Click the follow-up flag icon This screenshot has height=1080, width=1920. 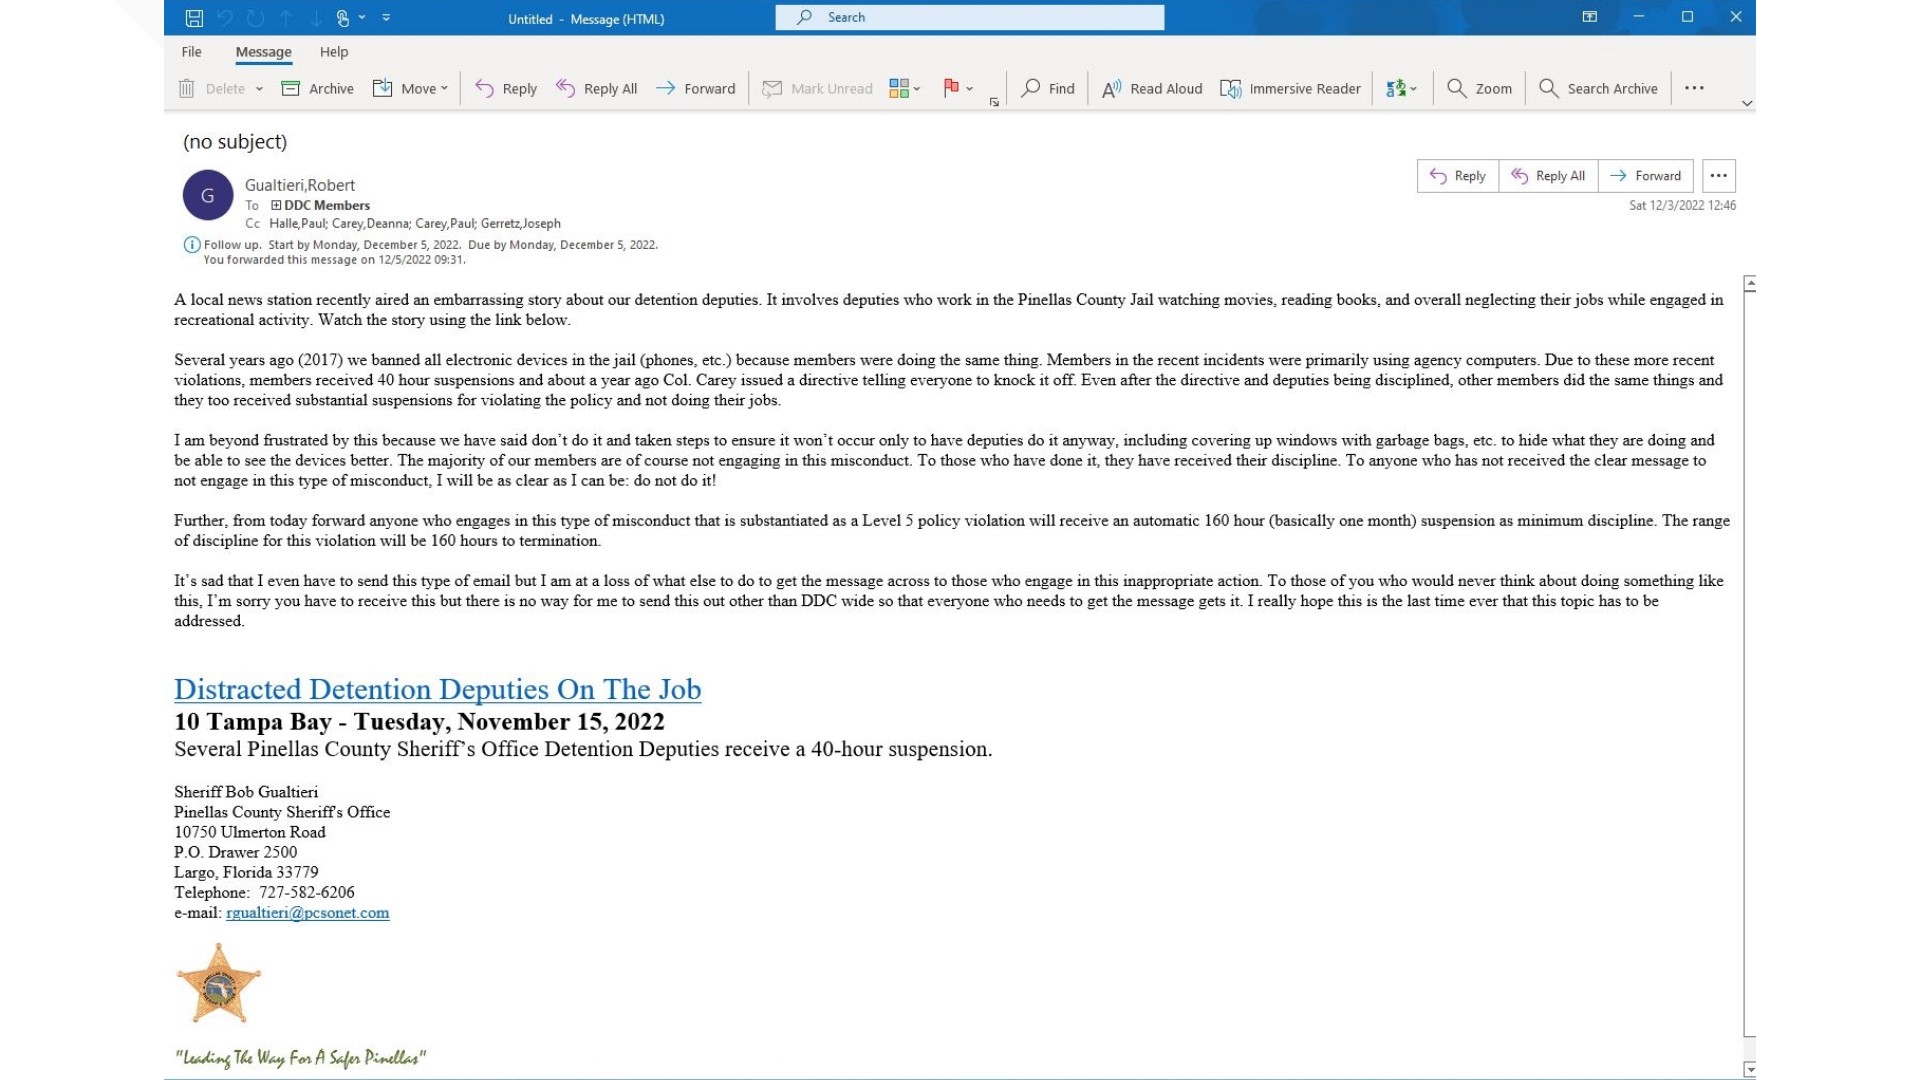click(x=951, y=88)
